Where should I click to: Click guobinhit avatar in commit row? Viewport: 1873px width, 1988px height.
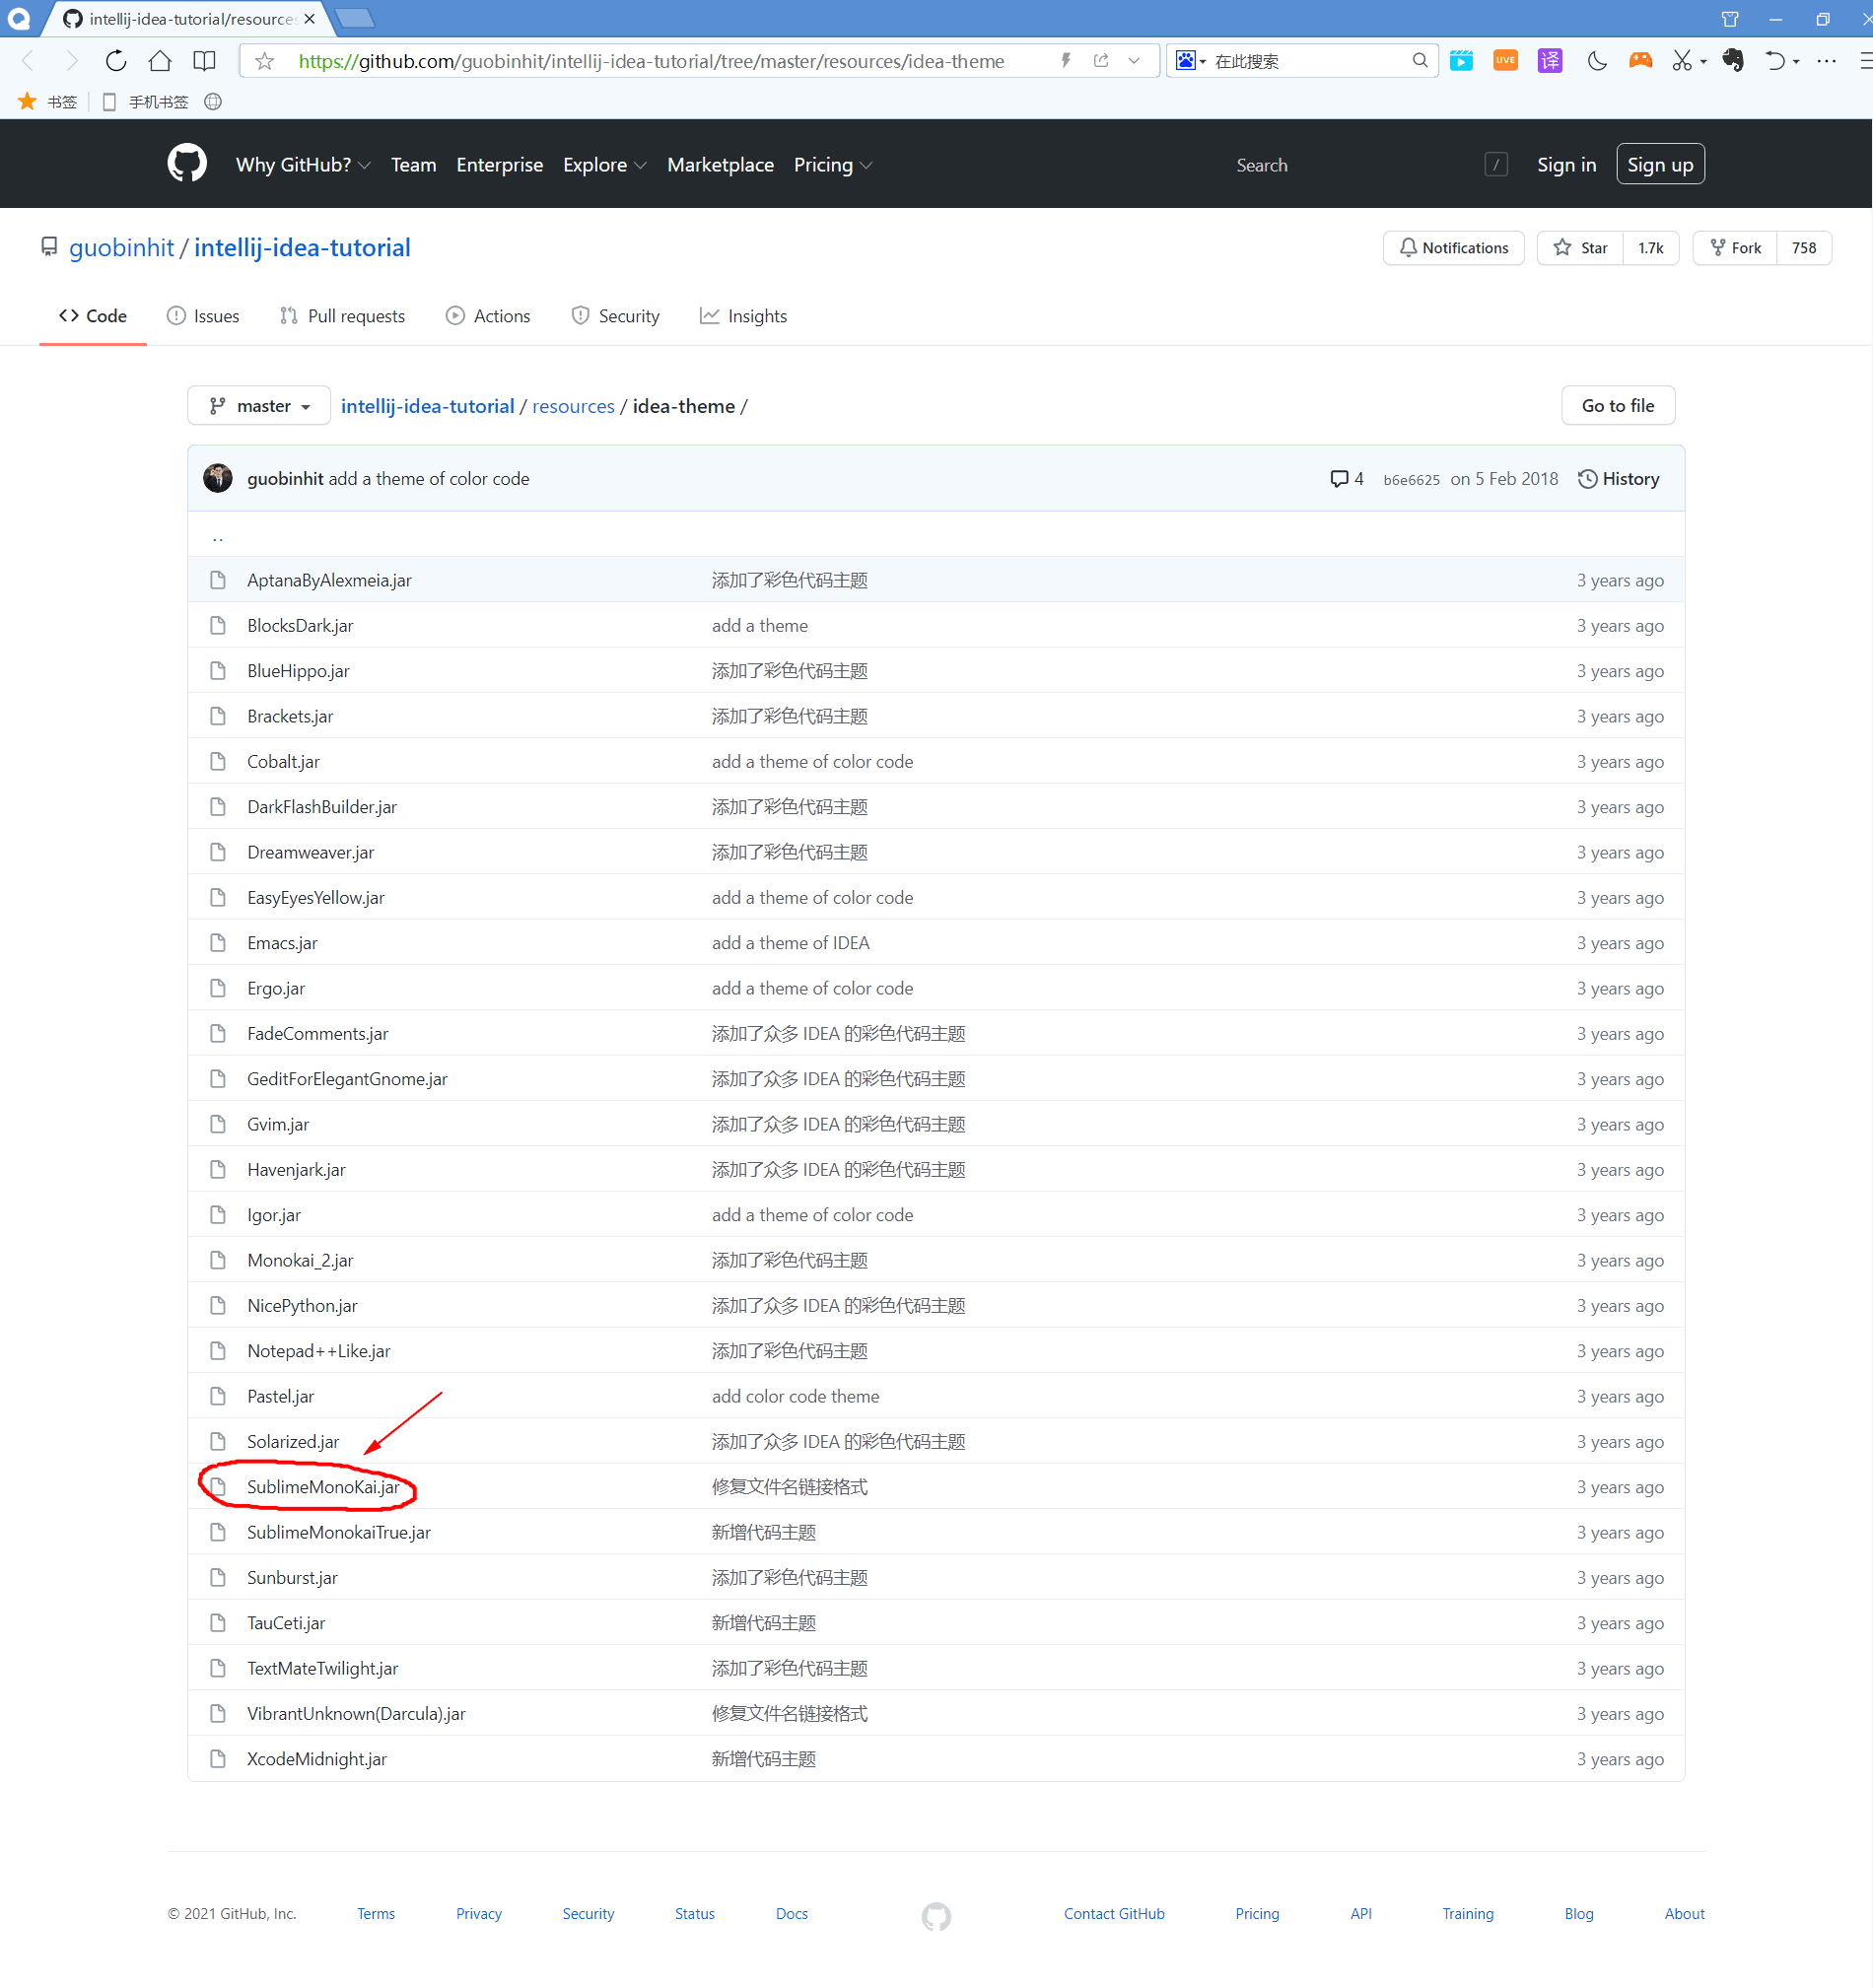pyautogui.click(x=218, y=478)
